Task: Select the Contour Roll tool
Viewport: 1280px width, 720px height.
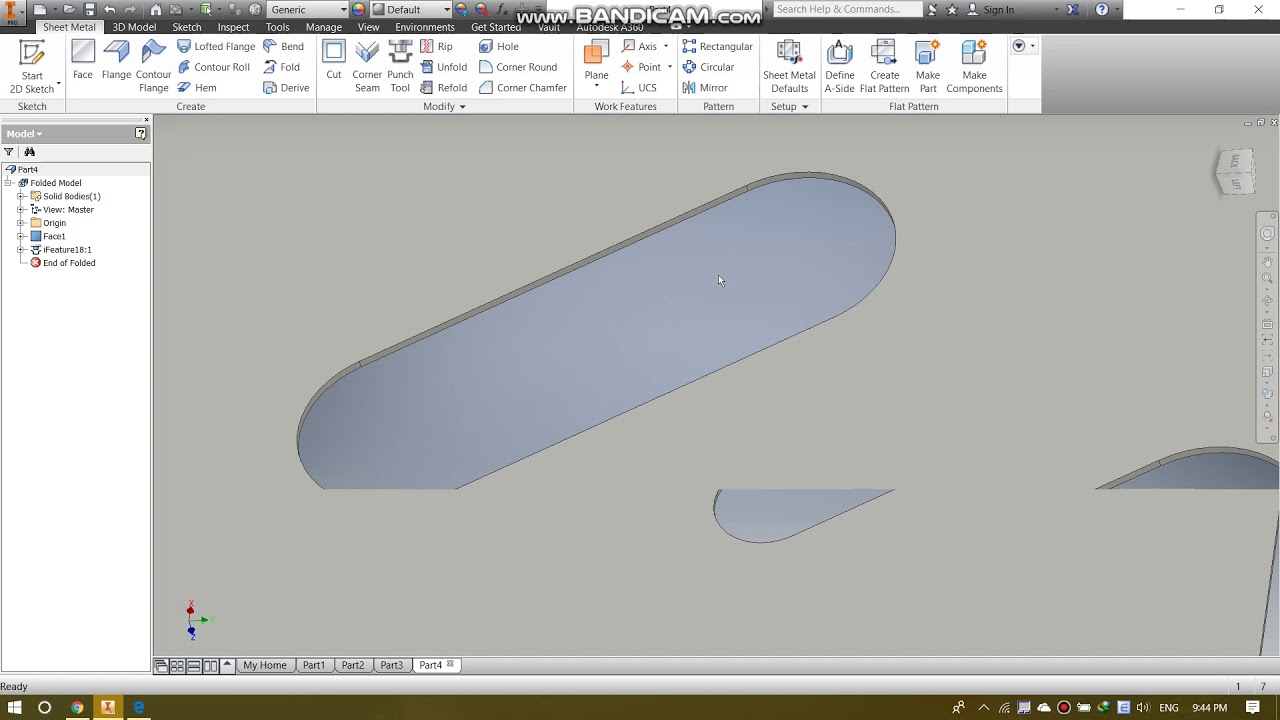Action: click(213, 67)
